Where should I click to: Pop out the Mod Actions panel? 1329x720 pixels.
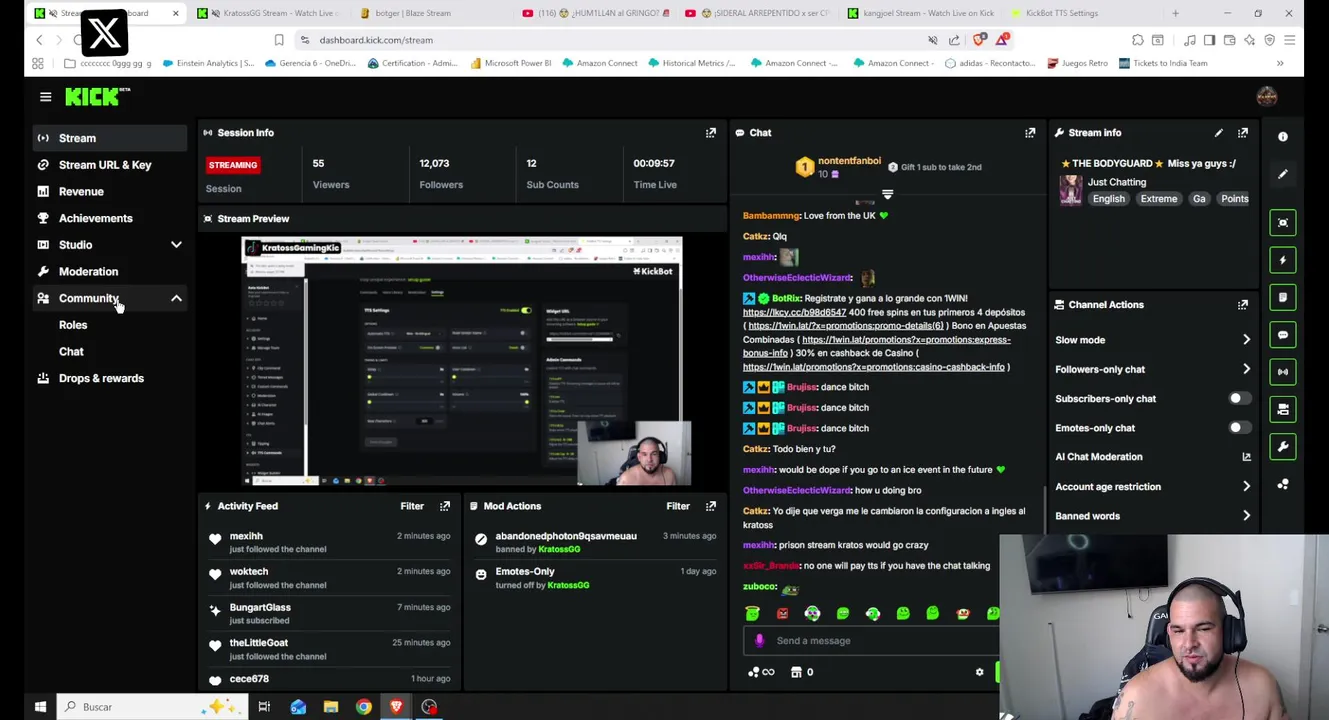(x=711, y=506)
